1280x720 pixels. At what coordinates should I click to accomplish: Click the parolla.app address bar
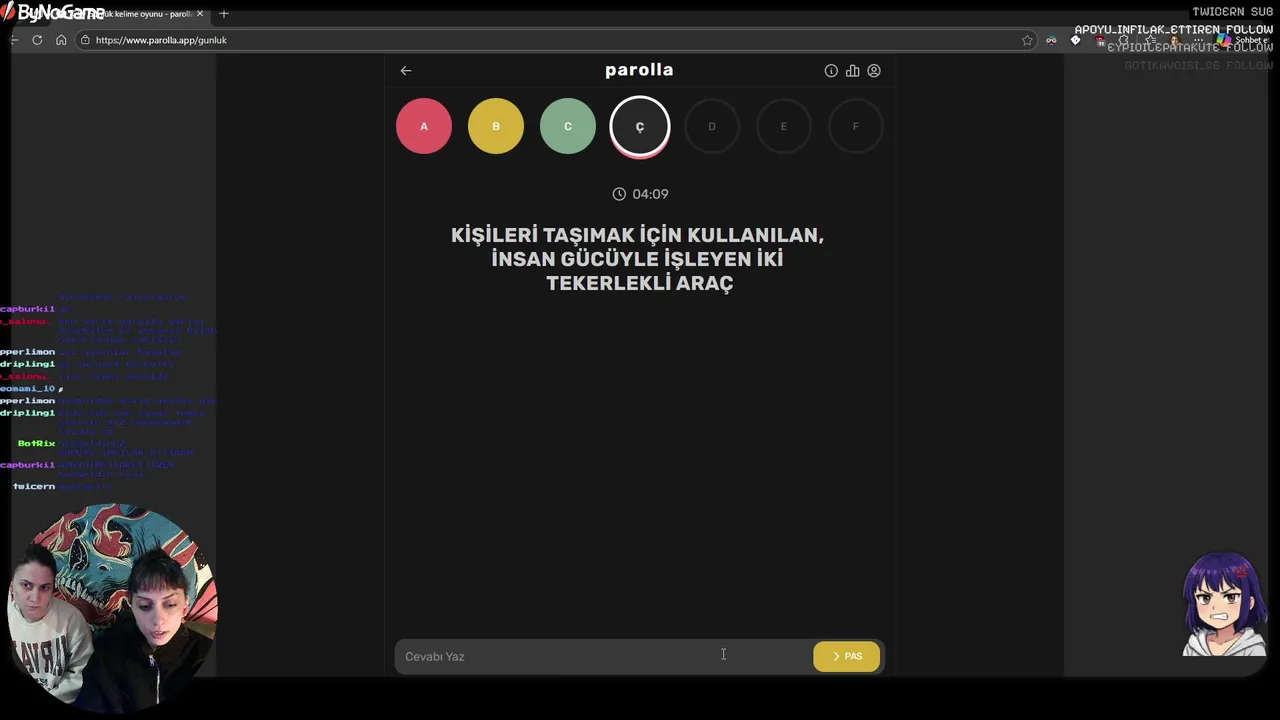[x=555, y=40]
